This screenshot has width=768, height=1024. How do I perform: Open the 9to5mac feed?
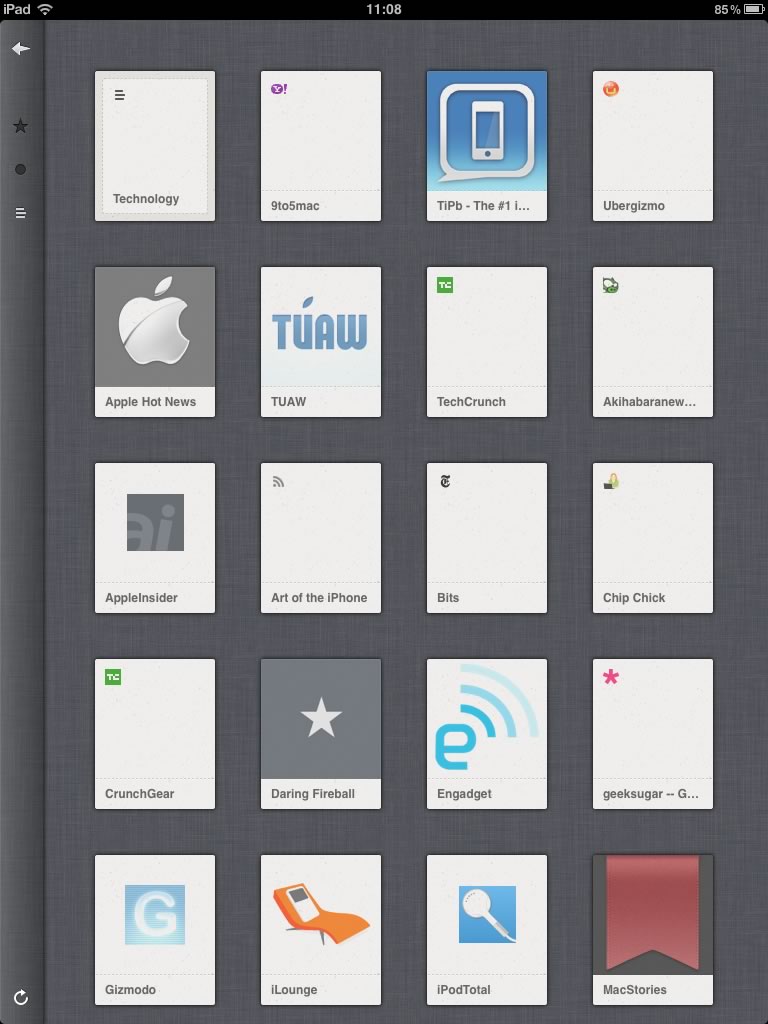click(x=321, y=146)
